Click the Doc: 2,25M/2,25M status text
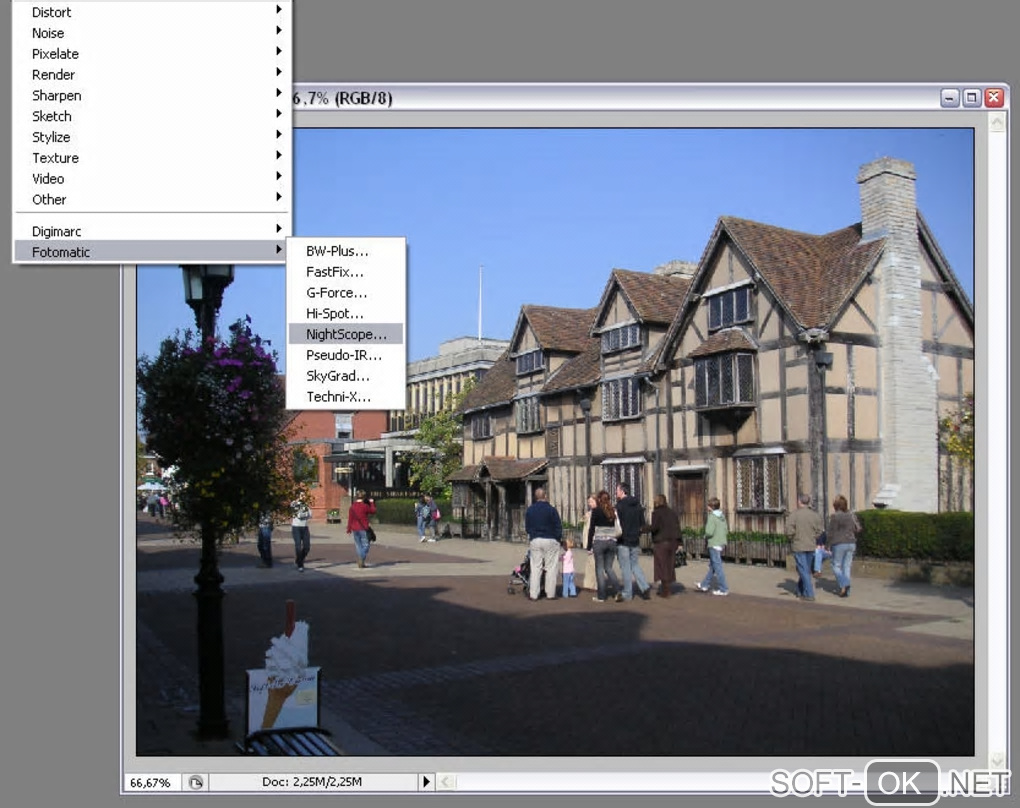The width and height of the screenshot is (1020, 808). (312, 781)
